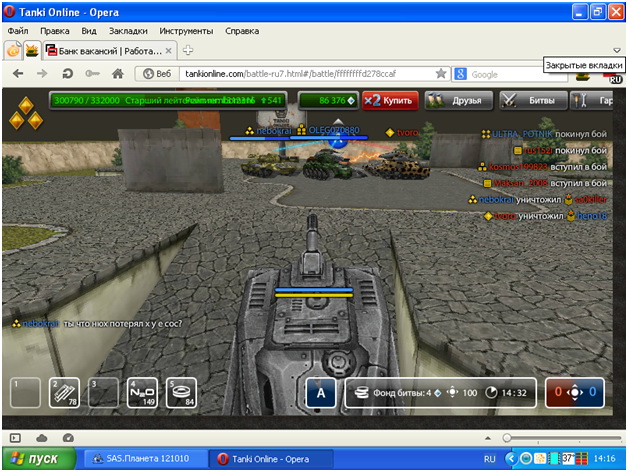Click the browser Home icon
Screen dimensions: 628x472
point(118,74)
